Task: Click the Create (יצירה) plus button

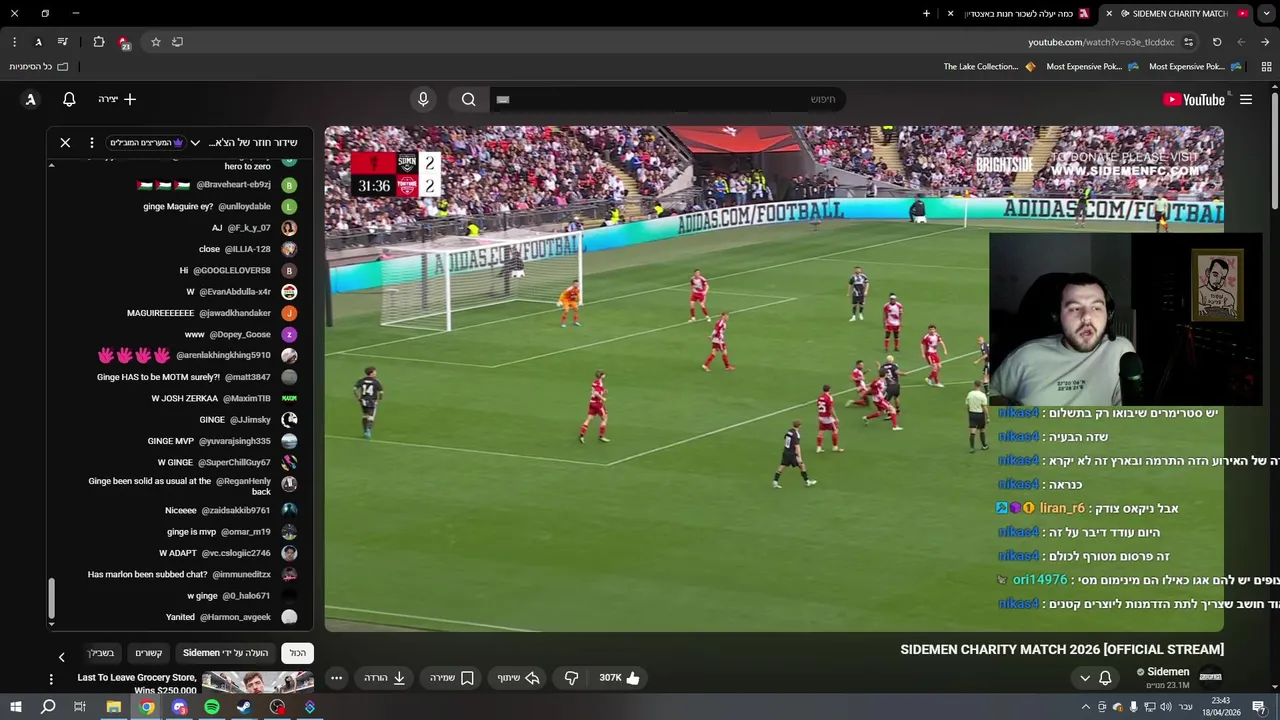Action: click(118, 99)
